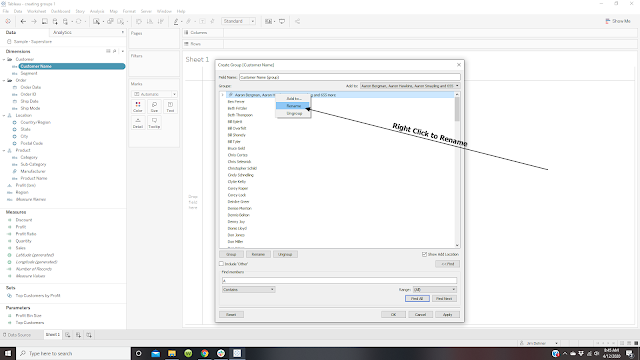Screen dimensions: 640x360
Task: Choose Add to... in the context menu
Action: 293,99
